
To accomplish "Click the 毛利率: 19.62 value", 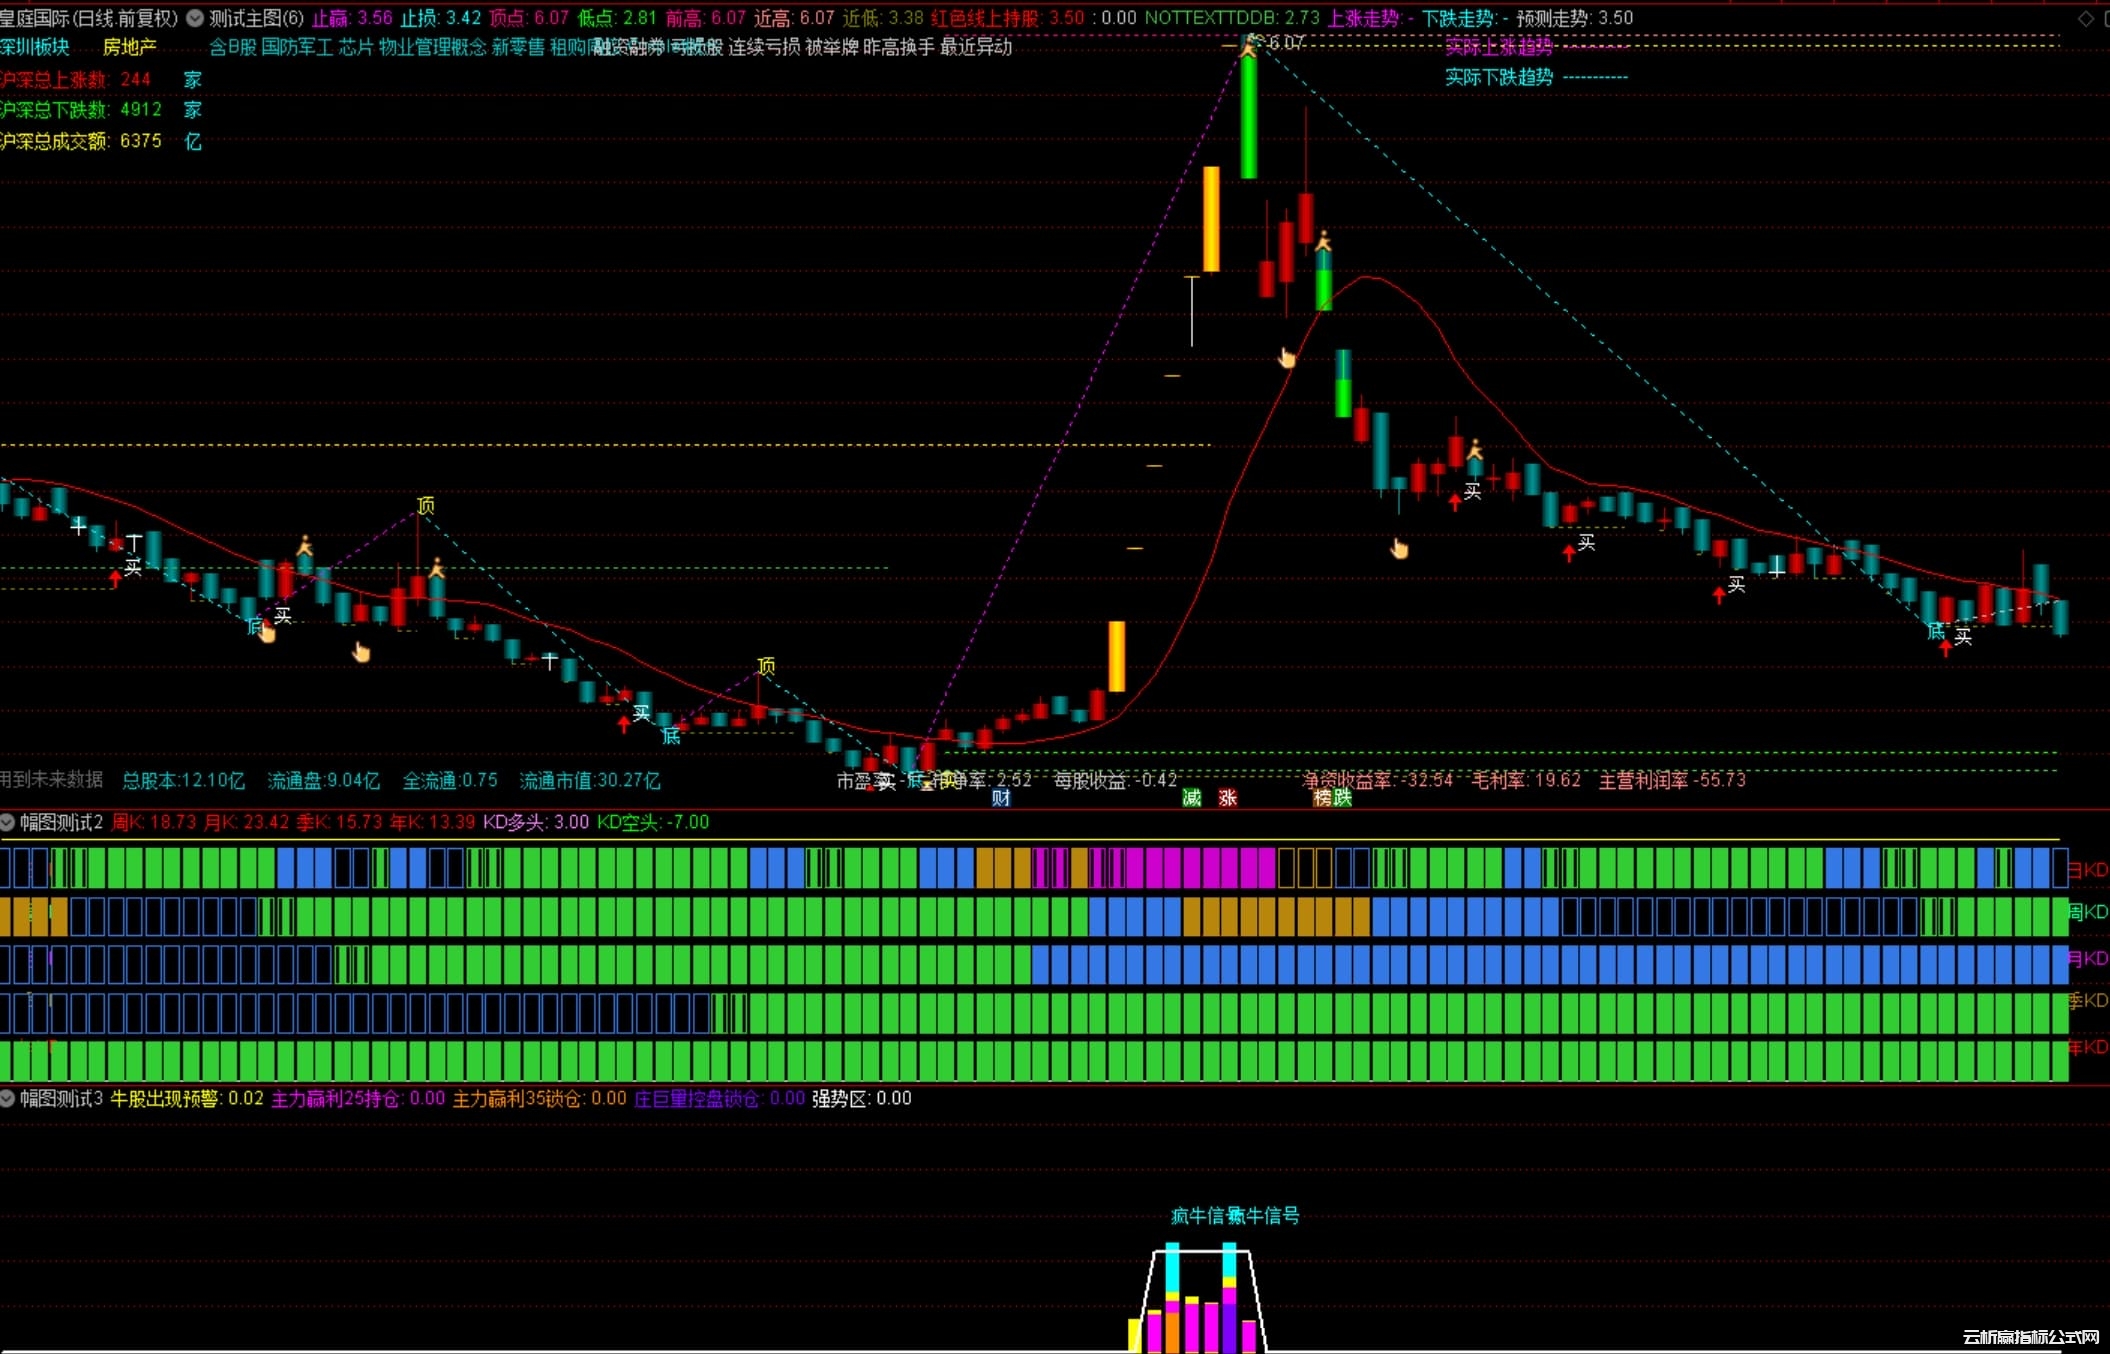I will [1527, 780].
